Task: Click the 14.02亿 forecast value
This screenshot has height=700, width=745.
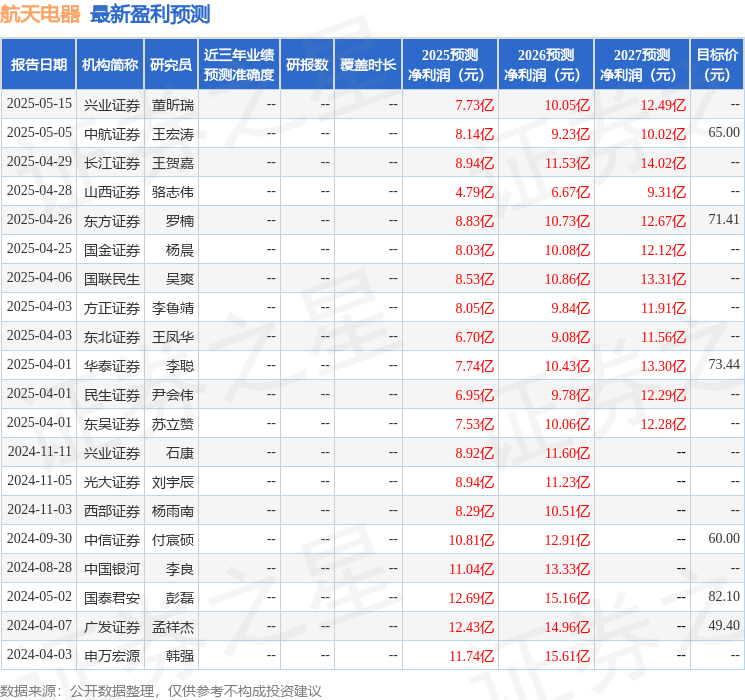Action: (x=663, y=163)
